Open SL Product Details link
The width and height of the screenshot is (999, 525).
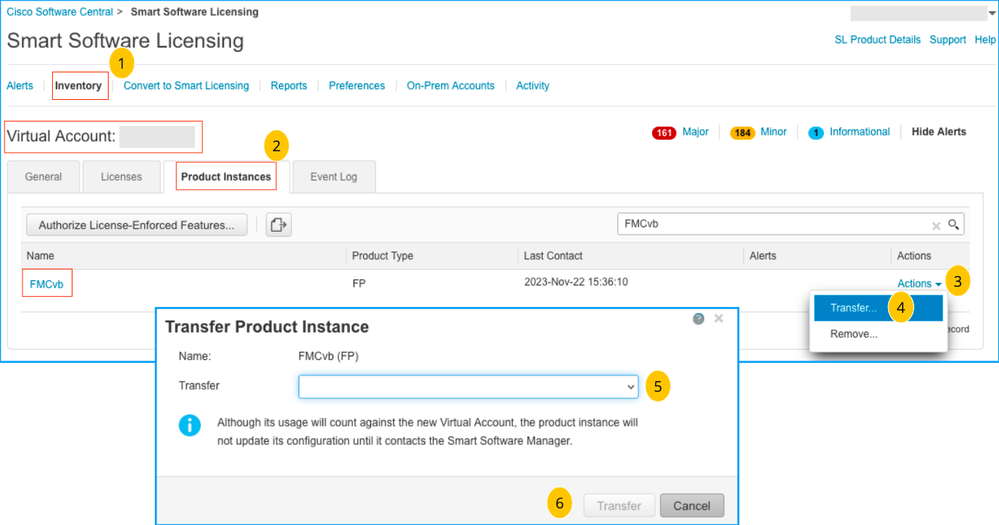(x=877, y=40)
